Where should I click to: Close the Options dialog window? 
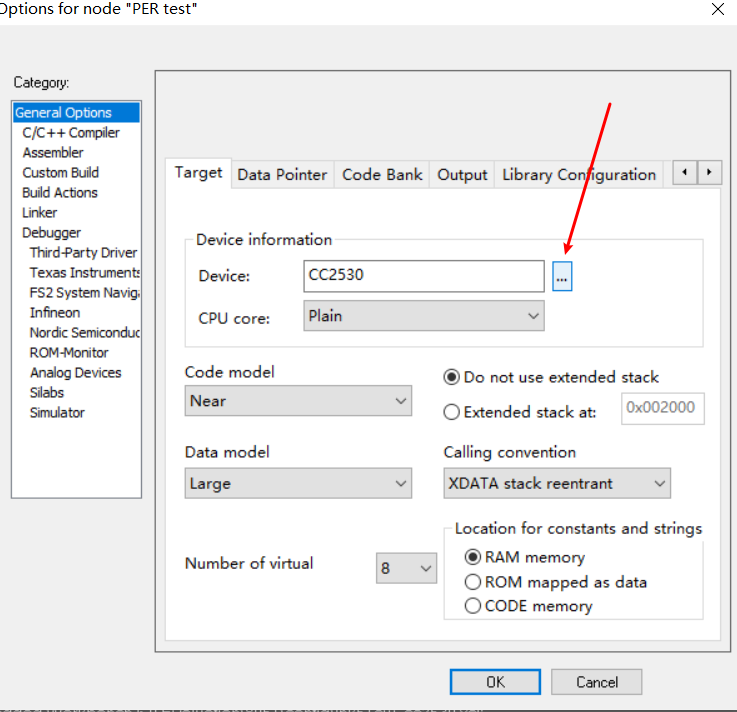(717, 9)
